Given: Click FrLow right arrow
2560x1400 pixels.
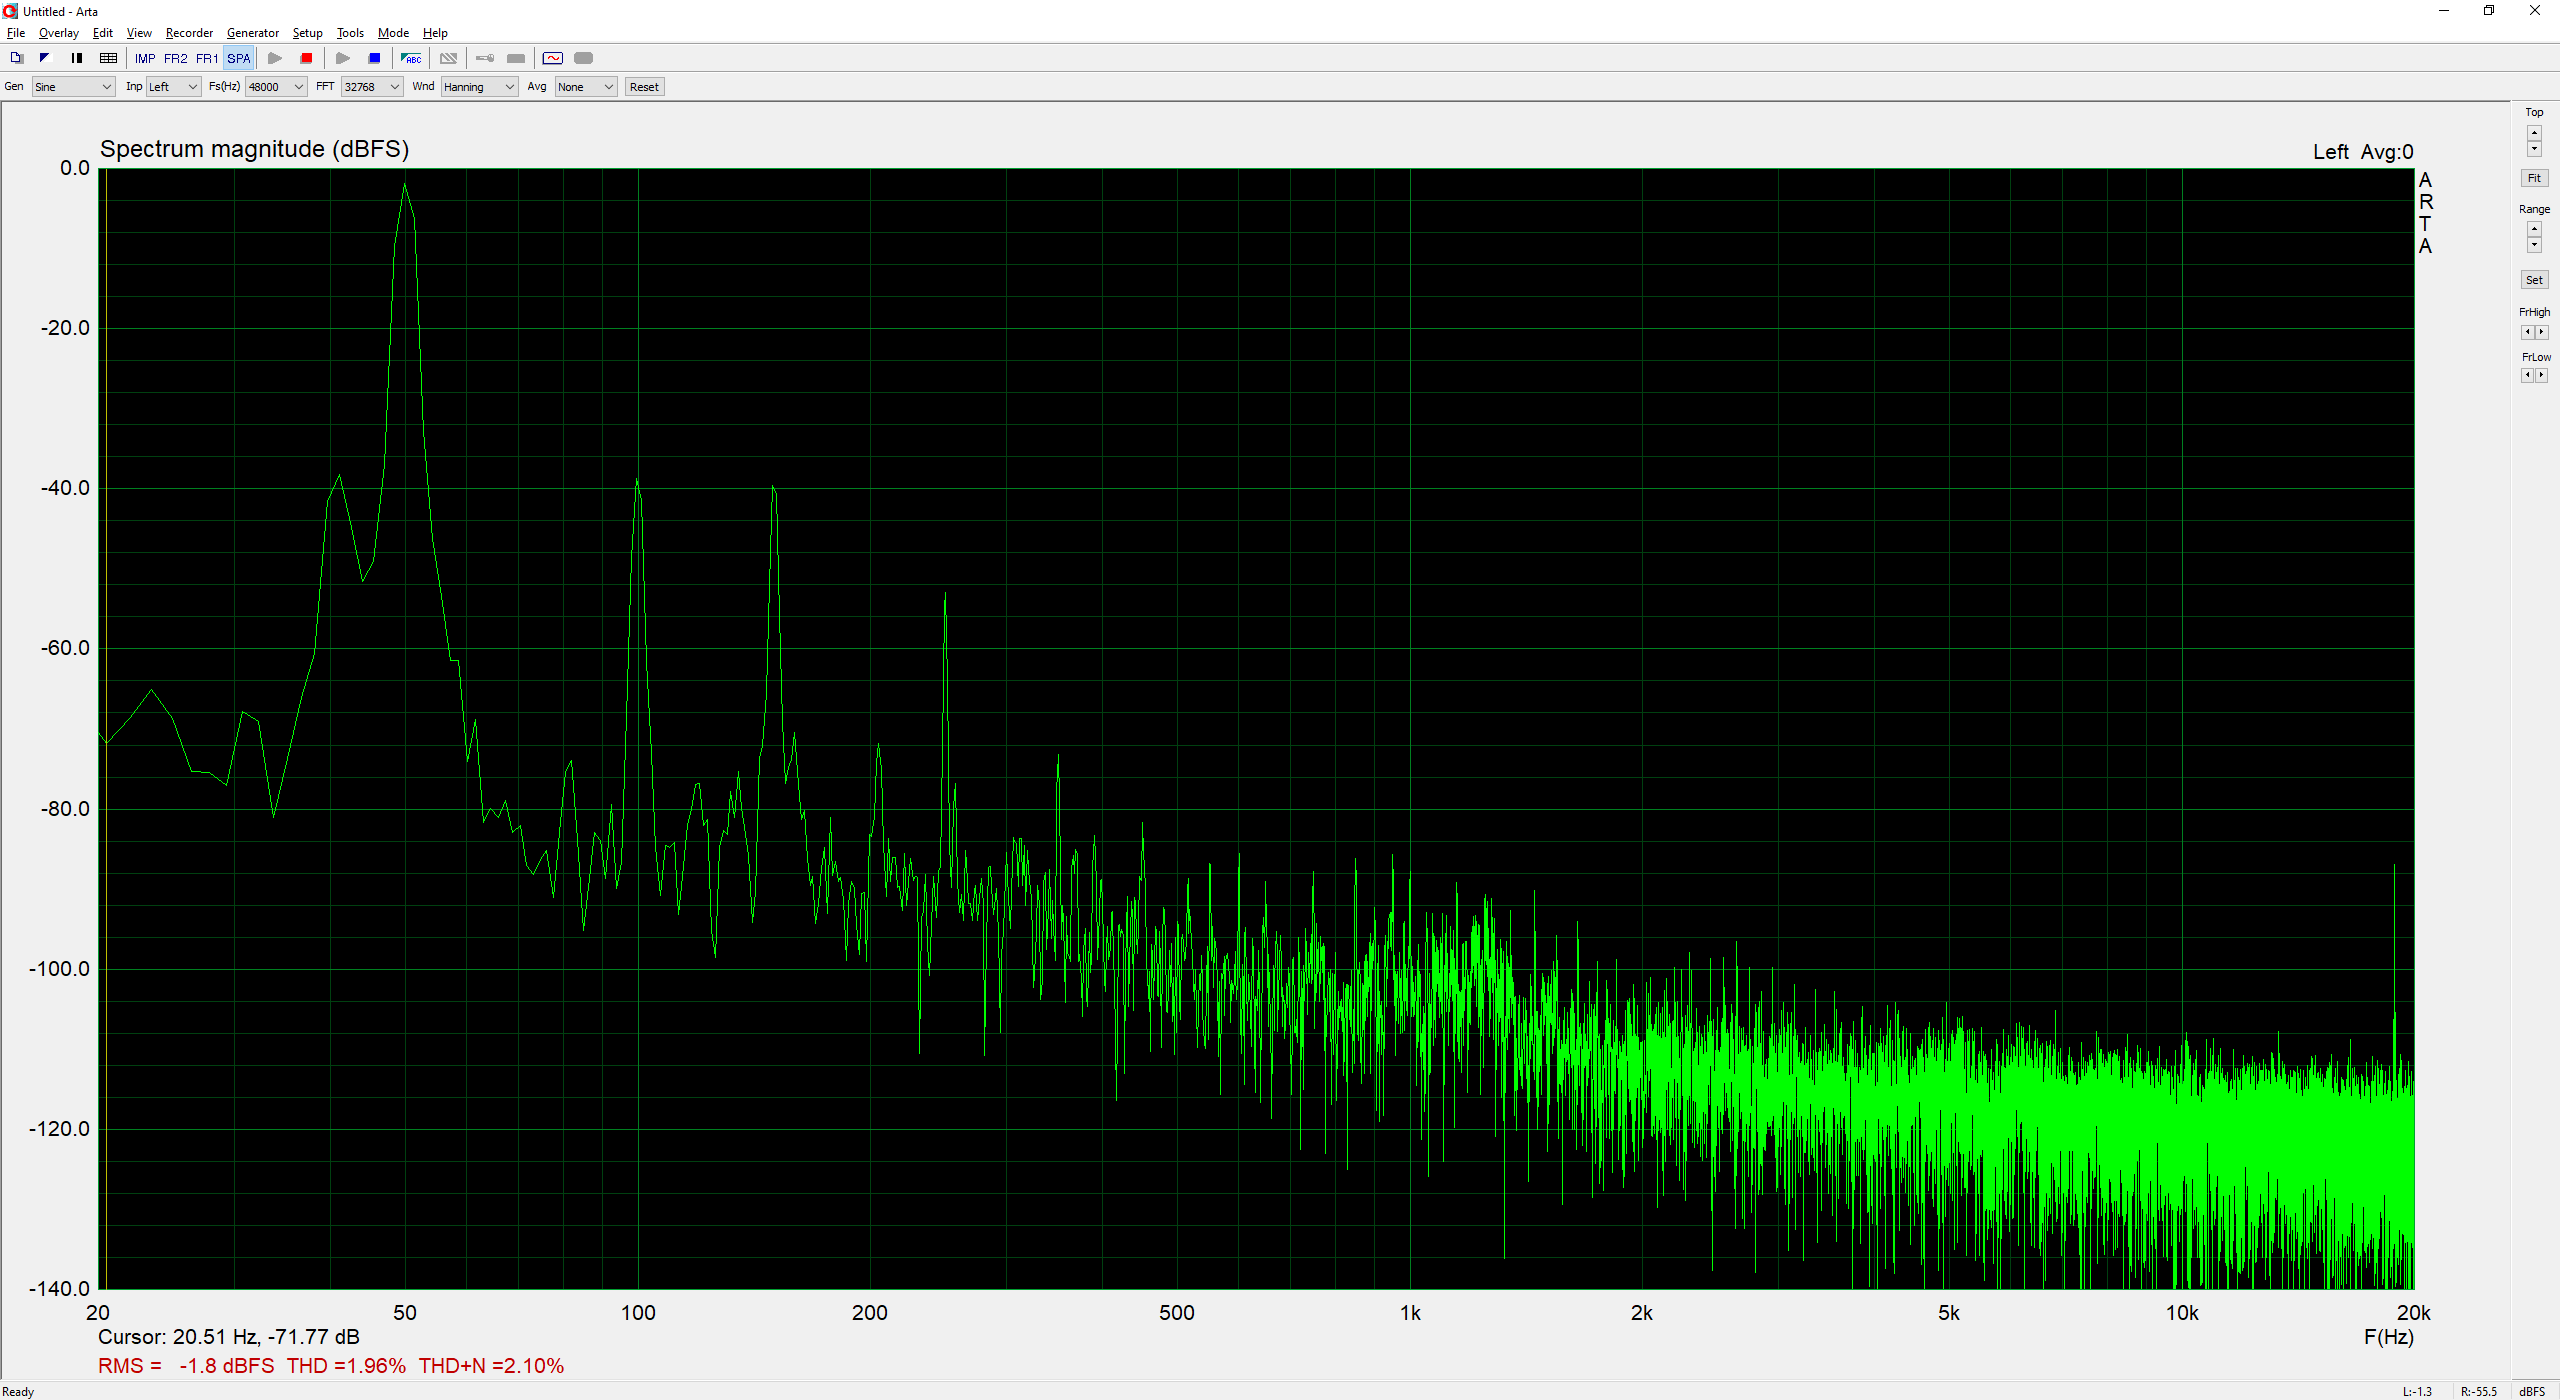Looking at the screenshot, I should (2541, 375).
